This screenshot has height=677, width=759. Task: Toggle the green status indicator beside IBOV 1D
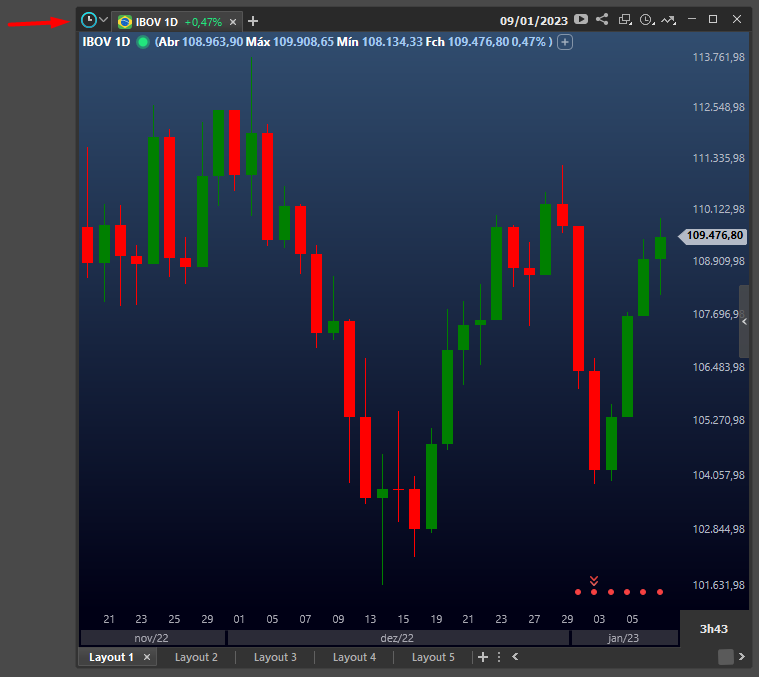[143, 42]
